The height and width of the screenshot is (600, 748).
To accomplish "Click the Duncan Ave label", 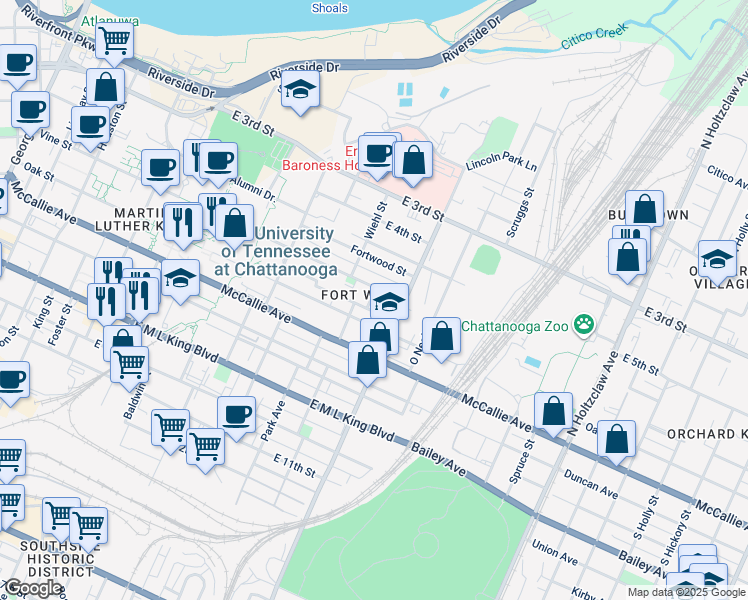I will tap(591, 484).
